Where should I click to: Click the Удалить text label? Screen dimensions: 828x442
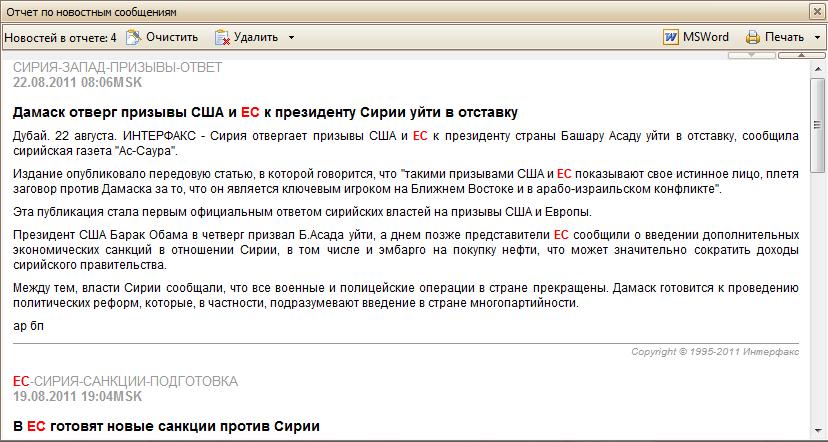[257, 37]
